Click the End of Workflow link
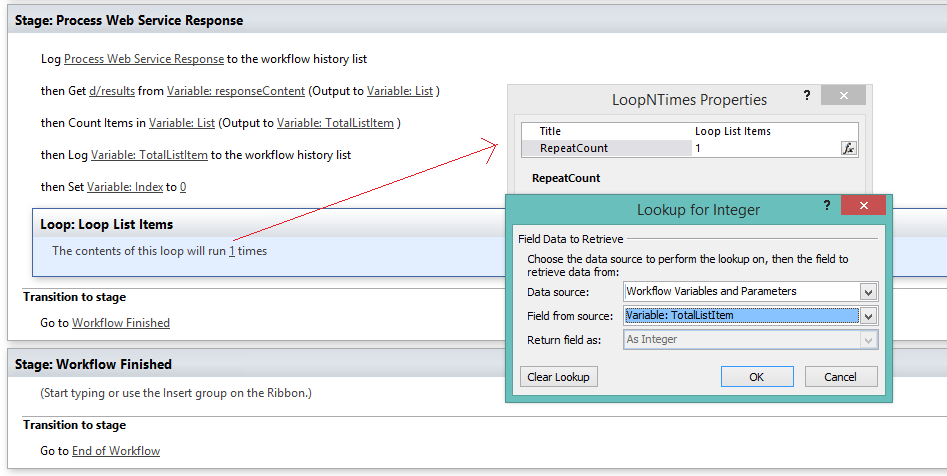The image size is (947, 476). tap(116, 451)
